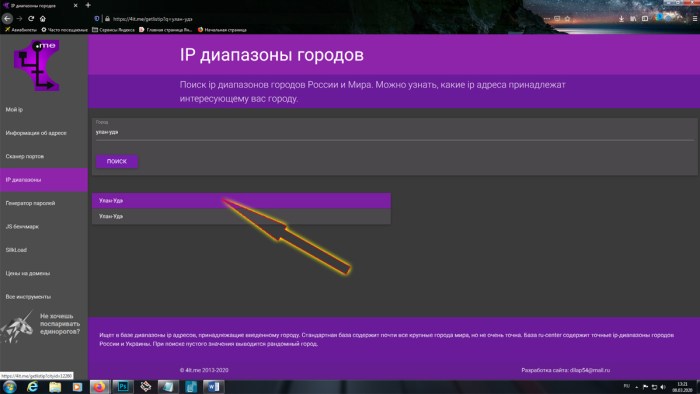Open the media player taskbar icon
The image size is (700, 394).
77,386
